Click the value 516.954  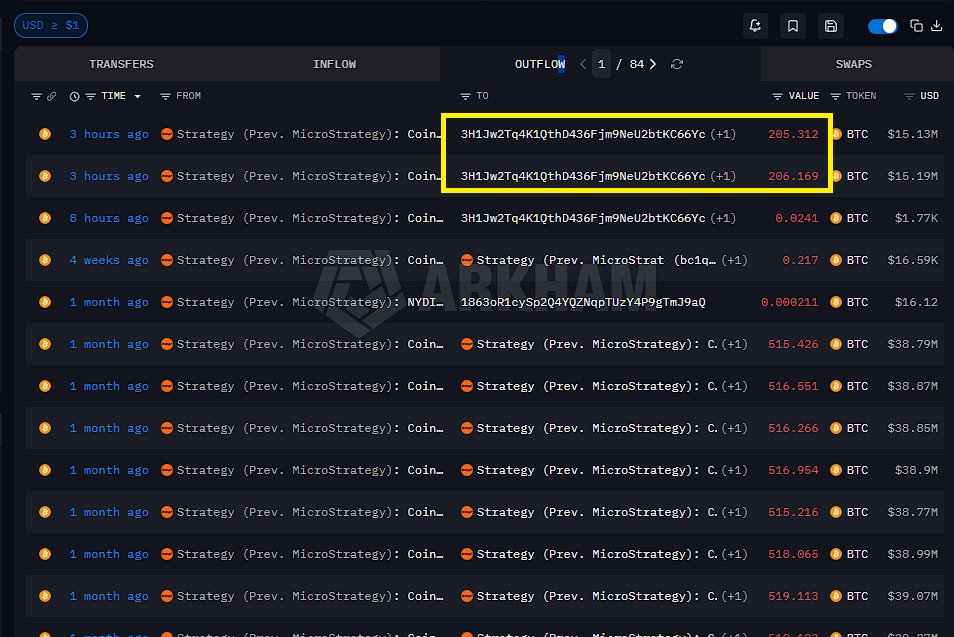tap(793, 470)
